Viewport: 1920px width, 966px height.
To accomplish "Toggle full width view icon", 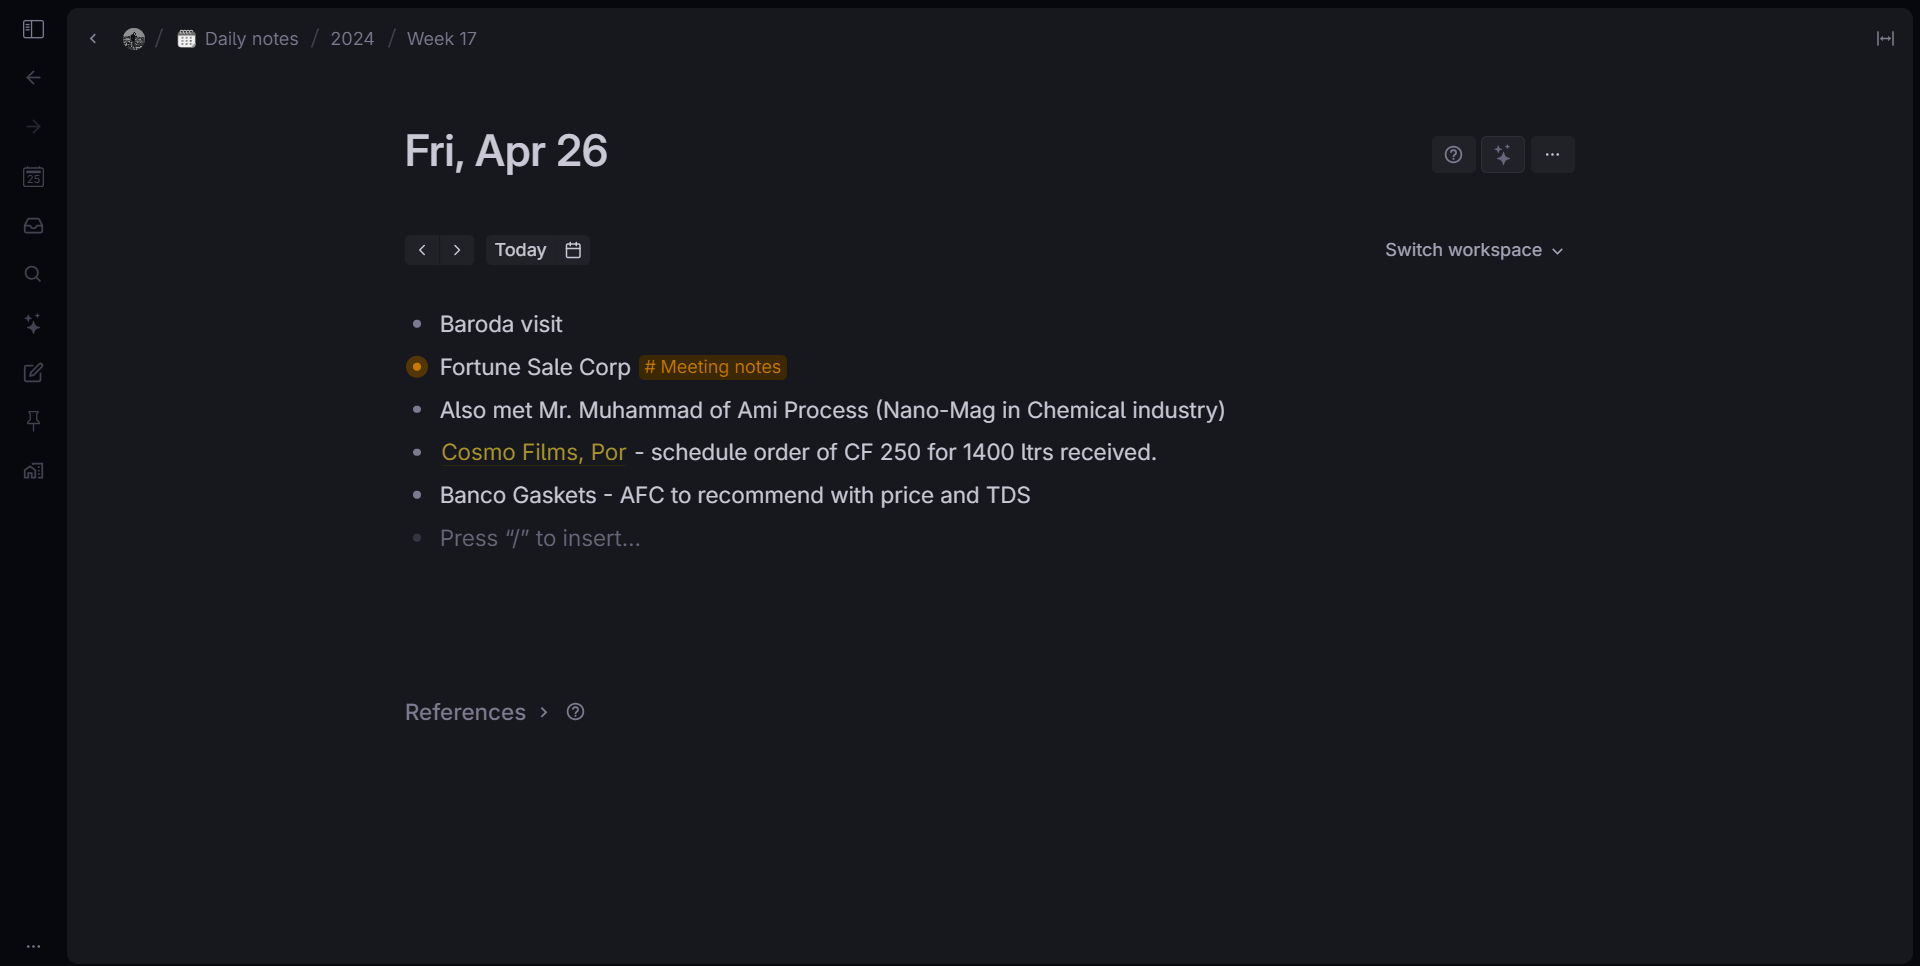I will 1885,39.
